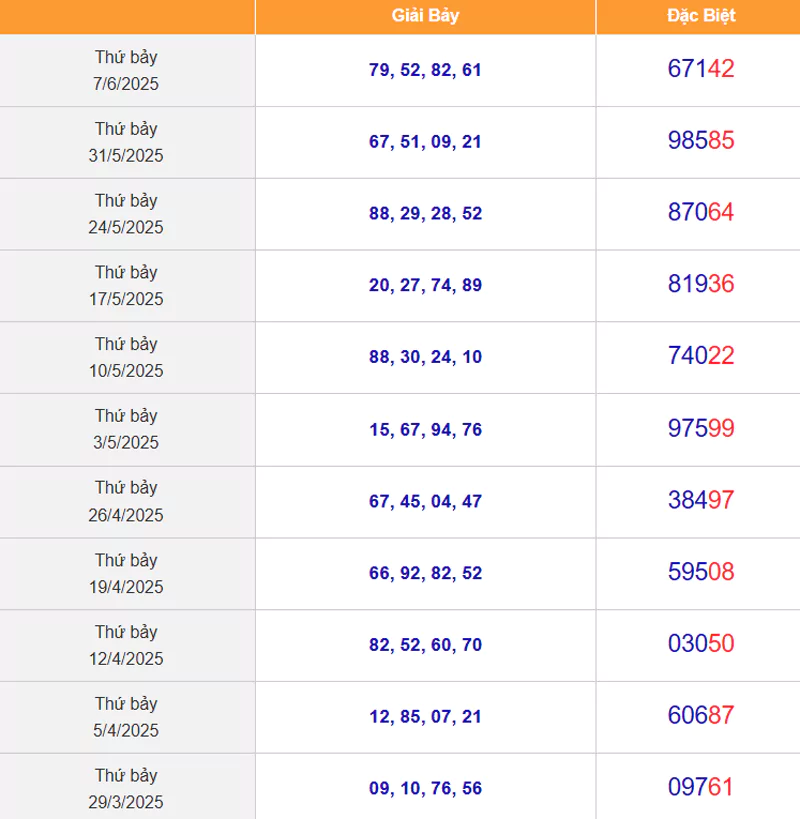Viewport: 800px width, 819px height.
Task: Click the Đặc Biệt column header
Action: [700, 16]
